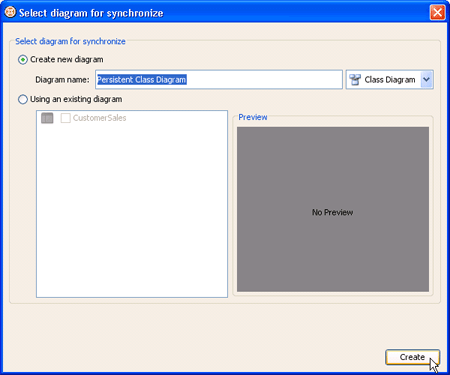Choose the Using an existing diagram option
450x375 pixels.
(x=23, y=99)
